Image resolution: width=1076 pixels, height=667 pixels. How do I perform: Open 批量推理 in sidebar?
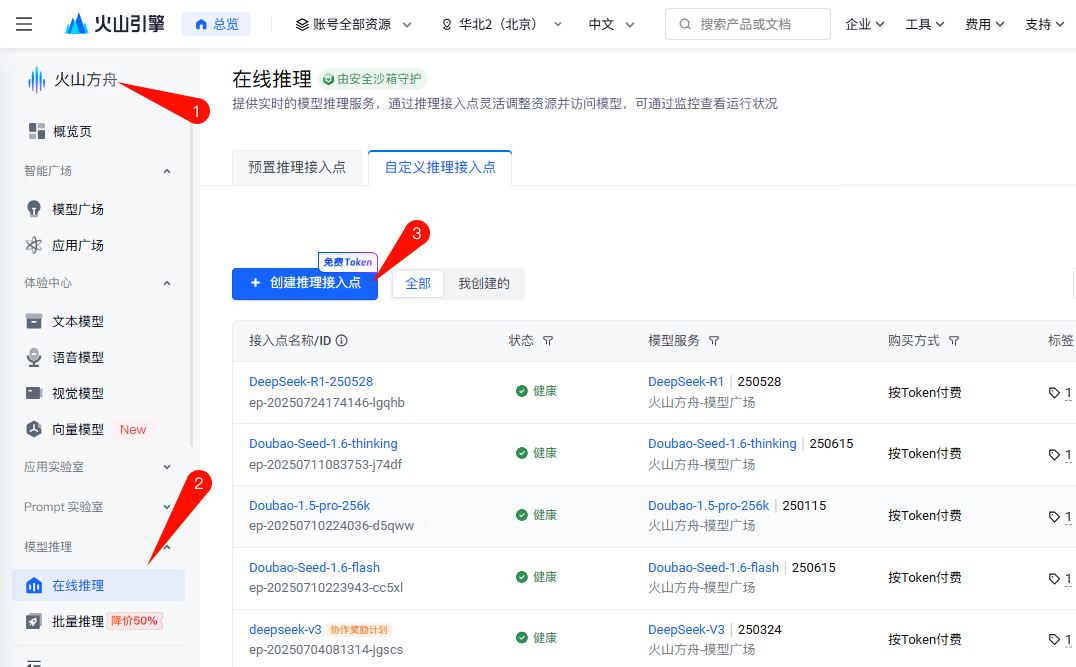[78, 621]
